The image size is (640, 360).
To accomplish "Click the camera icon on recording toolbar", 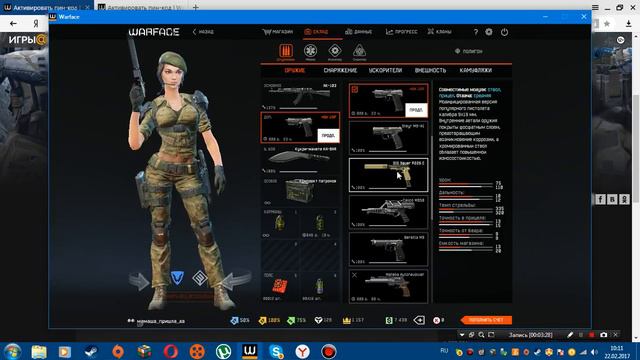I will pyautogui.click(x=603, y=335).
